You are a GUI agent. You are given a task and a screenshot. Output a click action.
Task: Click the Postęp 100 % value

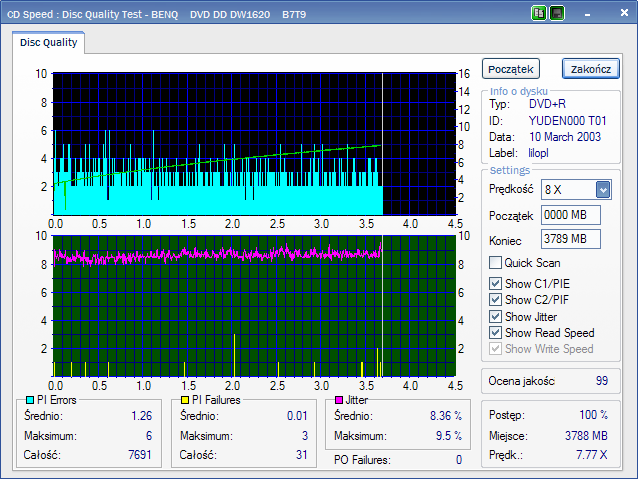click(593, 415)
